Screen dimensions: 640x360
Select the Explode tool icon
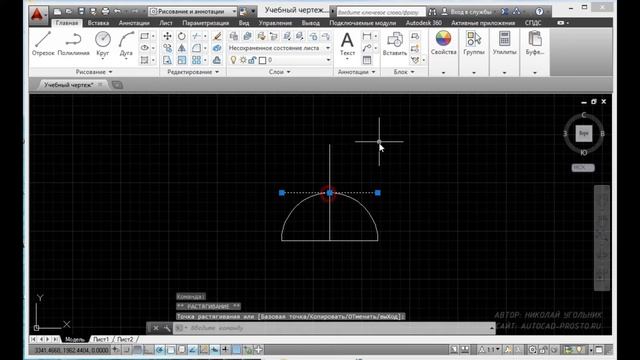[x=217, y=48]
